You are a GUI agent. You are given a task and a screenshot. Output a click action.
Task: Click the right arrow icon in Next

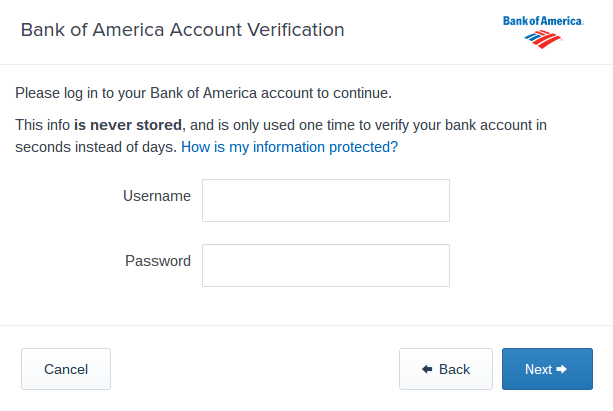point(562,369)
